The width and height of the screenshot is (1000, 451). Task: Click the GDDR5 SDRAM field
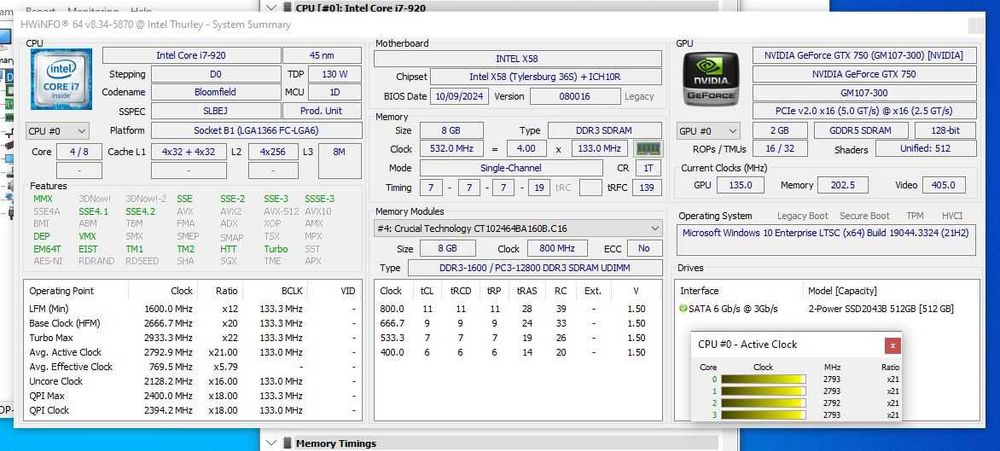tap(862, 131)
